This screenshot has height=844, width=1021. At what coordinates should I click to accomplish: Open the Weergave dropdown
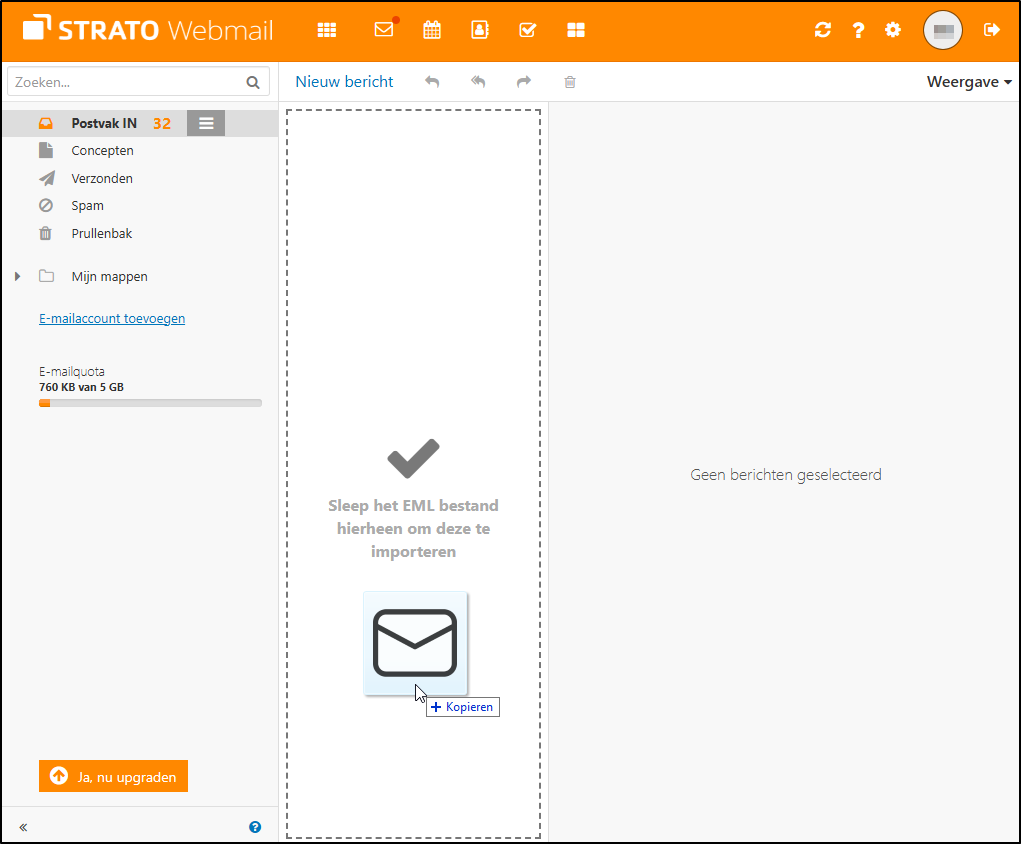967,81
